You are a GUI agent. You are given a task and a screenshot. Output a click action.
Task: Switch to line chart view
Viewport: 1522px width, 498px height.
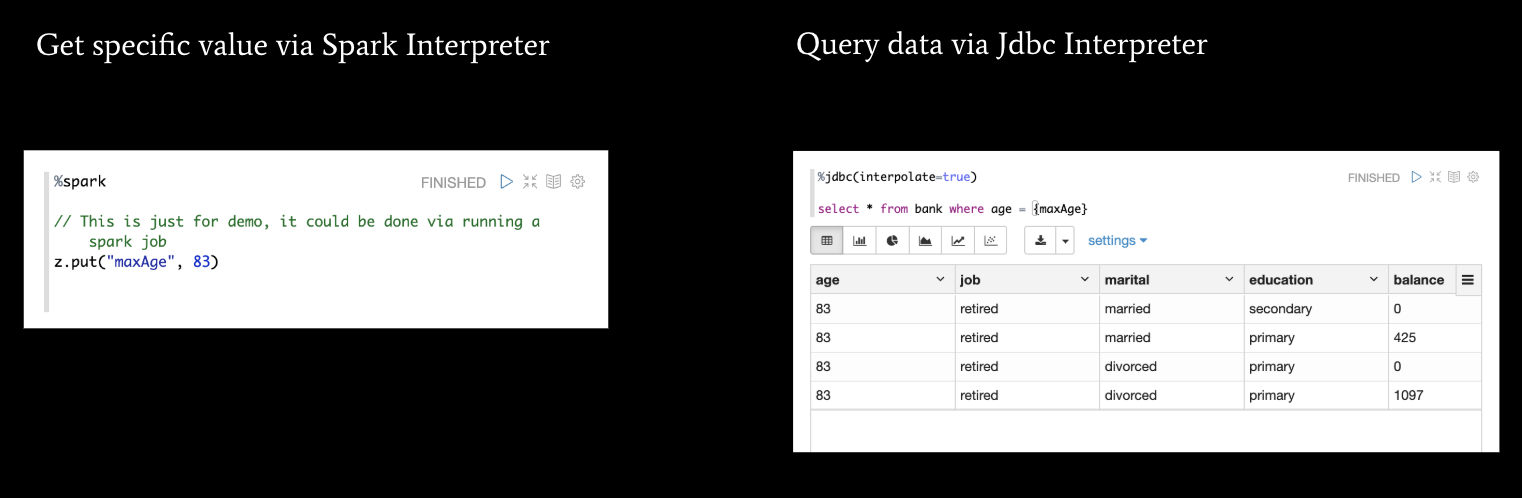click(958, 240)
